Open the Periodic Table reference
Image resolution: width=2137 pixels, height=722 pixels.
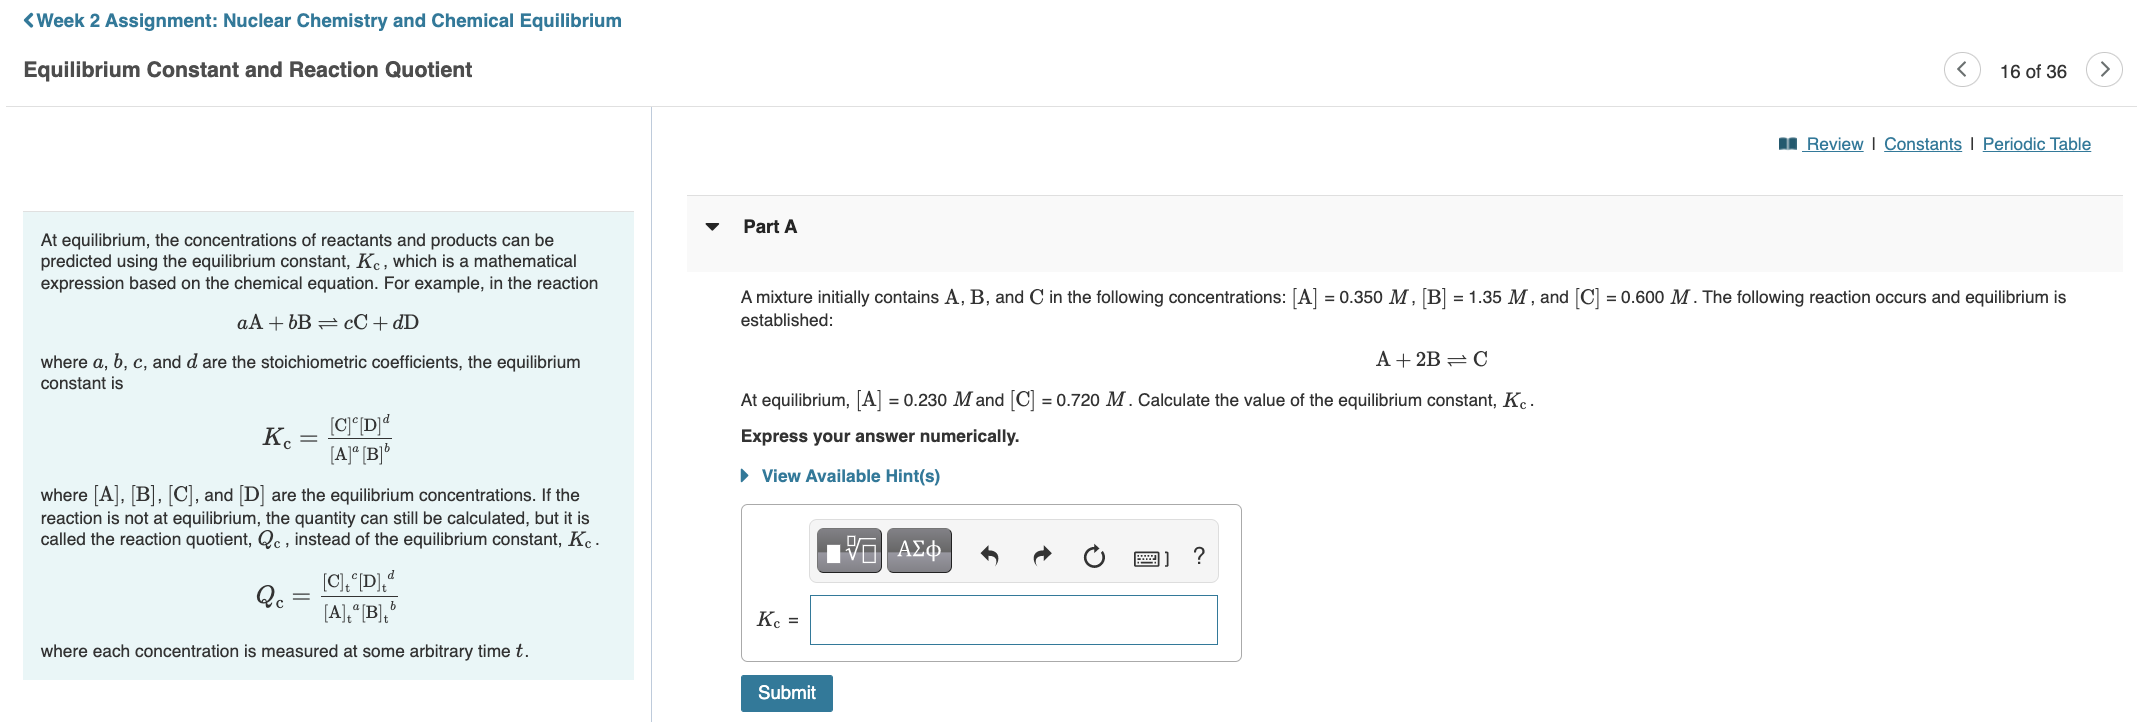(2036, 143)
